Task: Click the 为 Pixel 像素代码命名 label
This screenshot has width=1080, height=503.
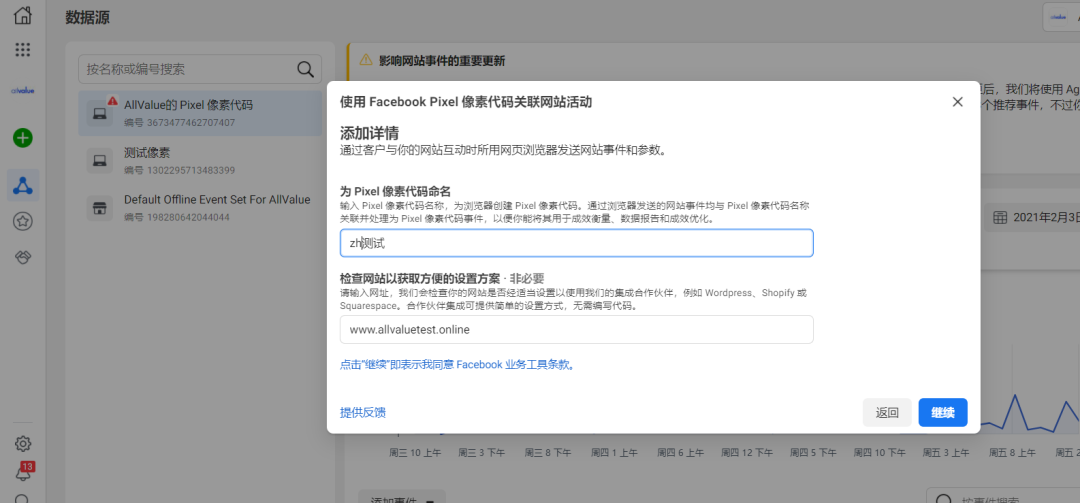Action: (x=395, y=191)
